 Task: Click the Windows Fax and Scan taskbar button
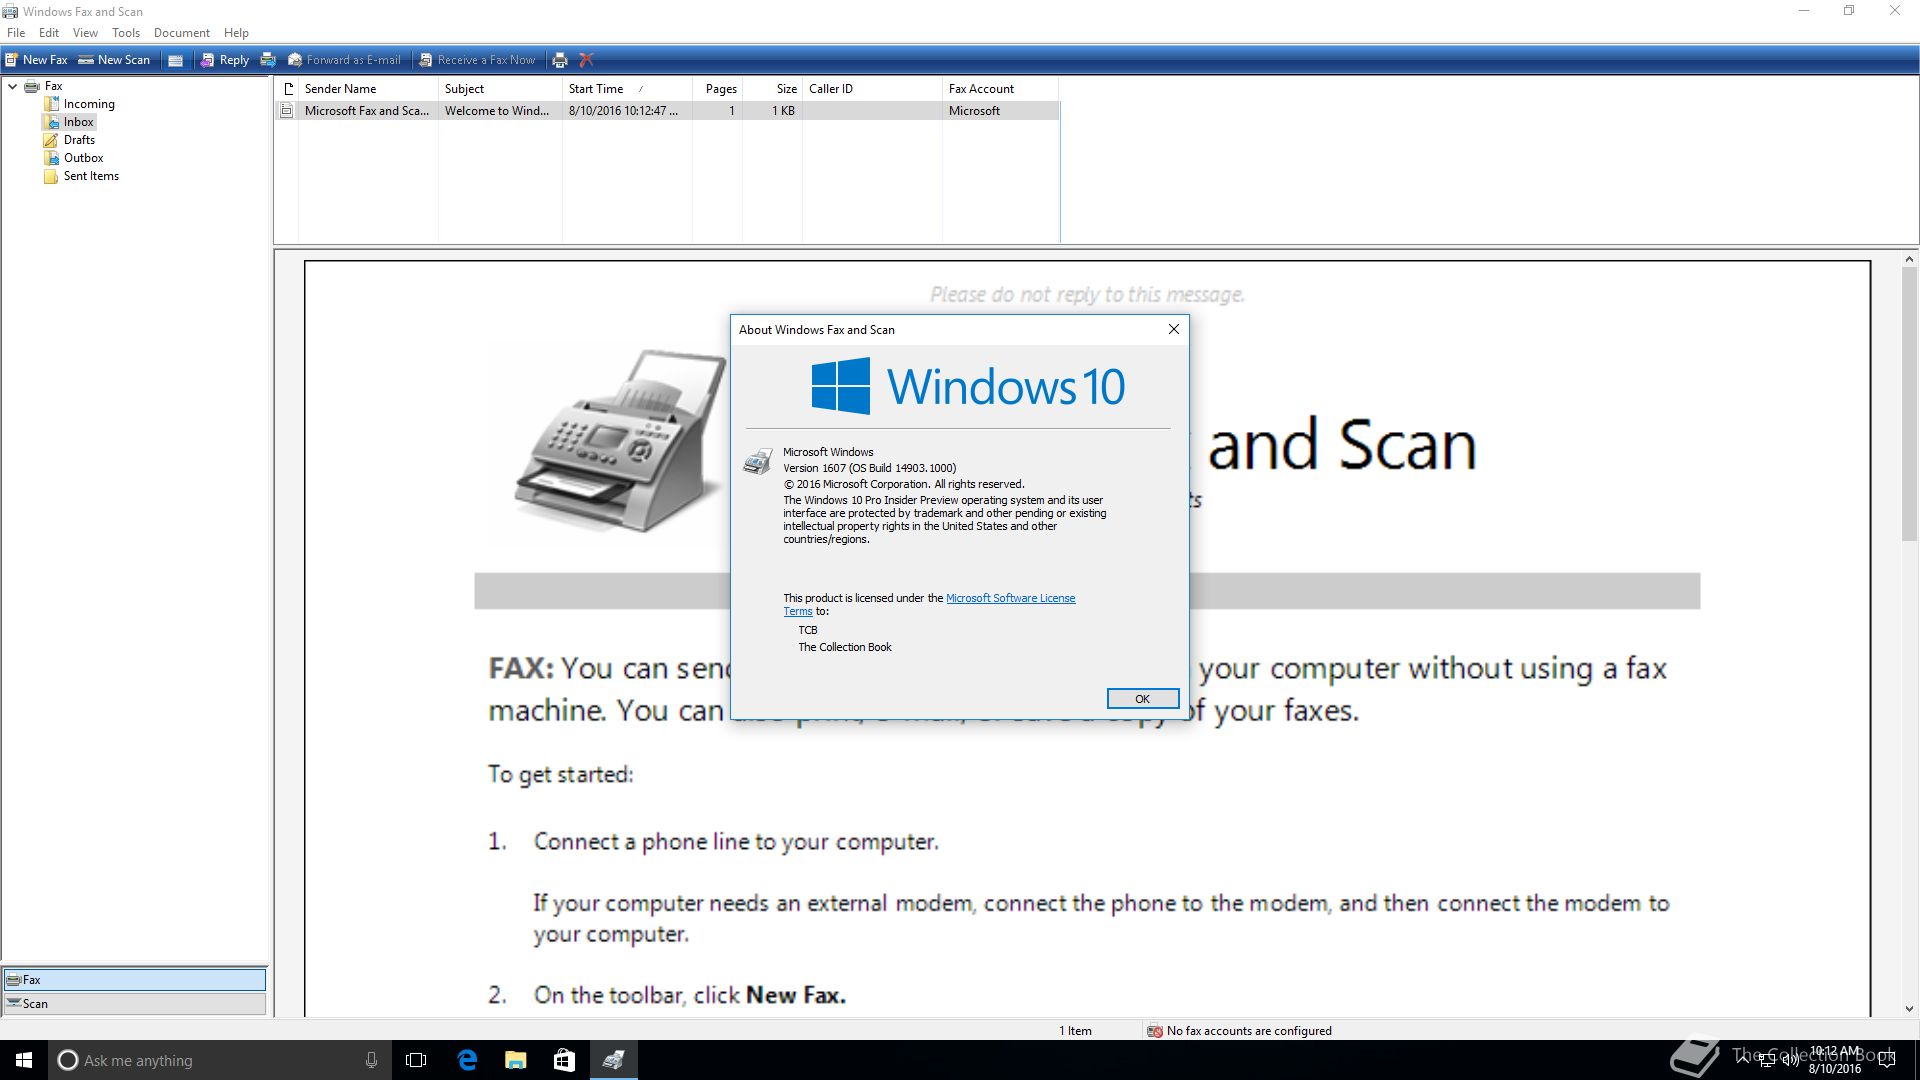click(613, 1060)
